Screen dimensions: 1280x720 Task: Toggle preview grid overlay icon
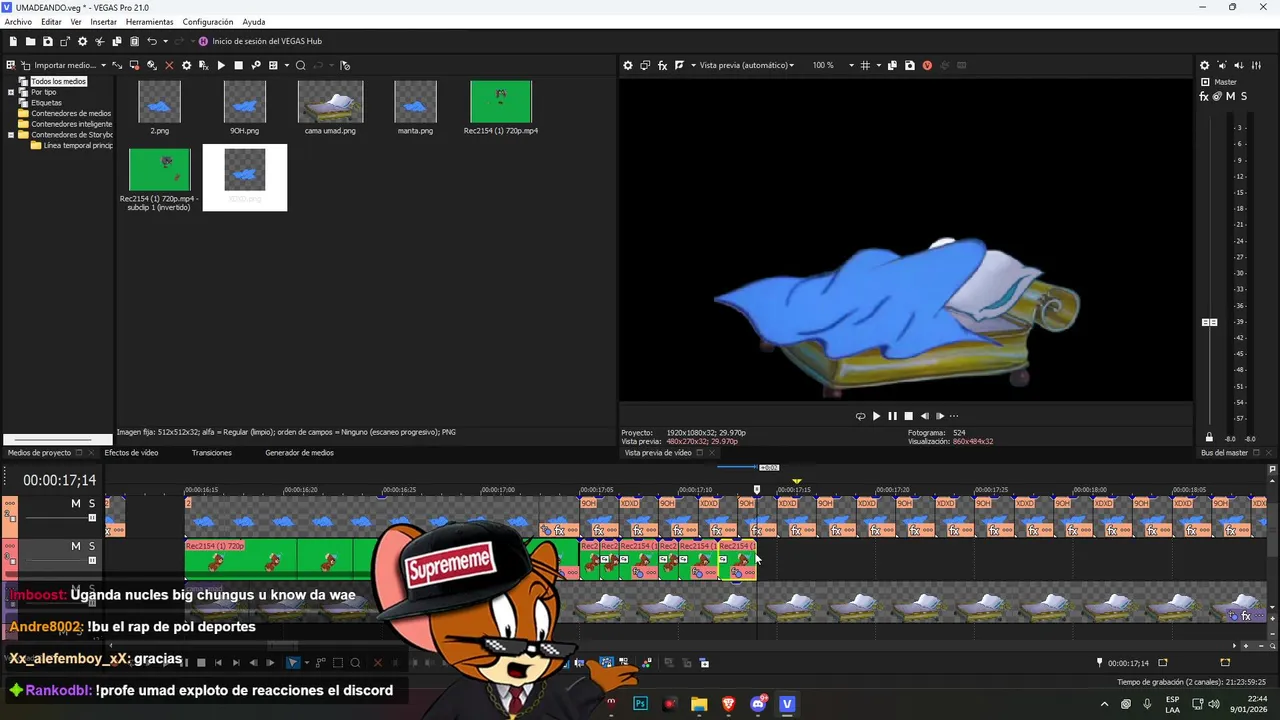[x=865, y=65]
